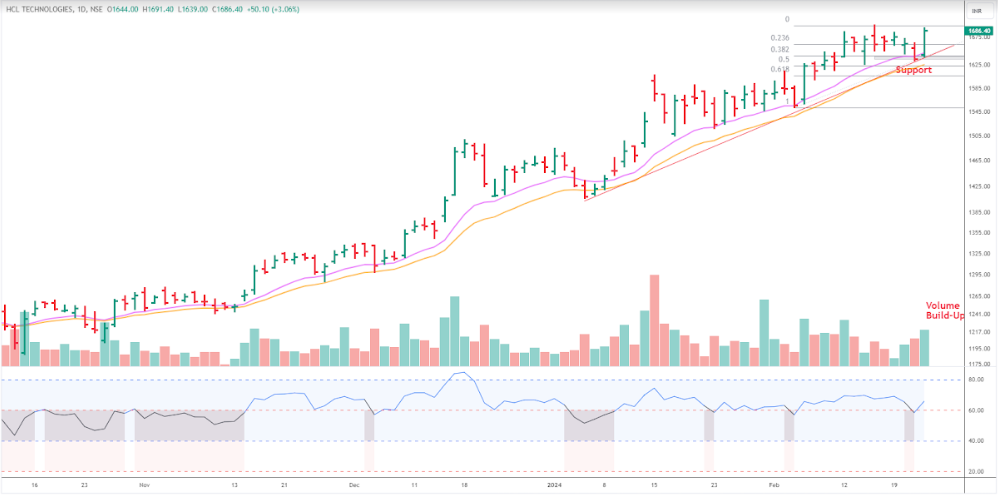Open the INR currency selector

973,8
